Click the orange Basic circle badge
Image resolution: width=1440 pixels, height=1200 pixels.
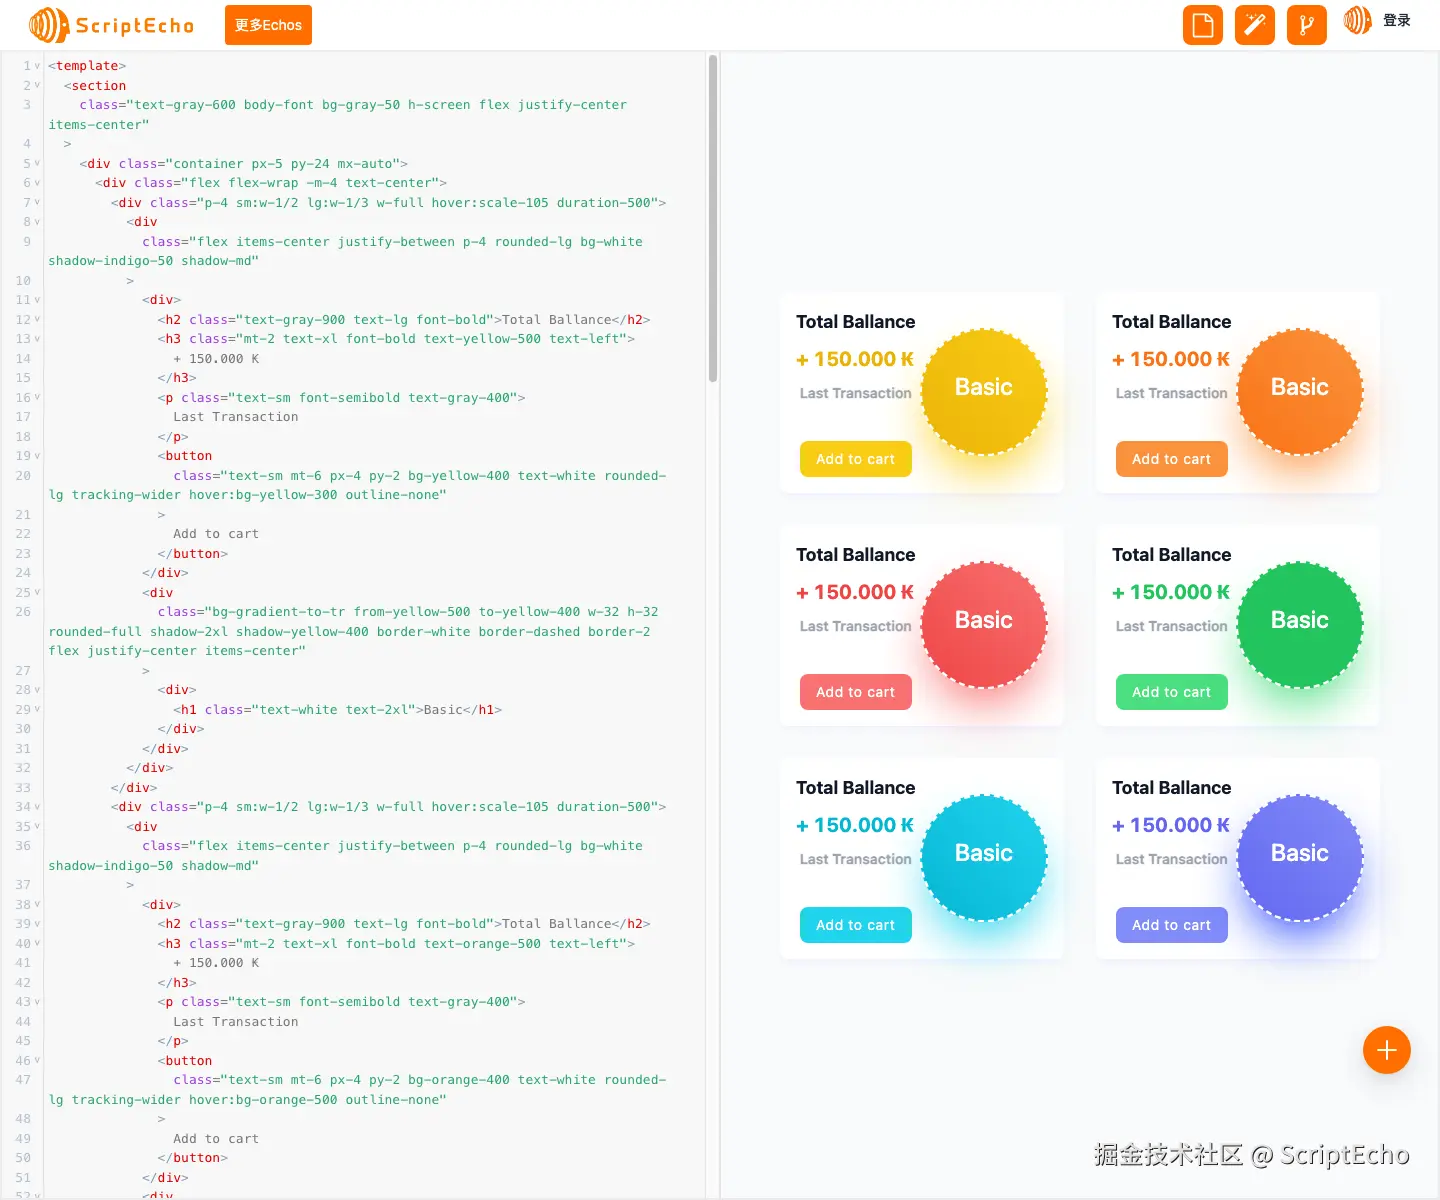[1300, 392]
